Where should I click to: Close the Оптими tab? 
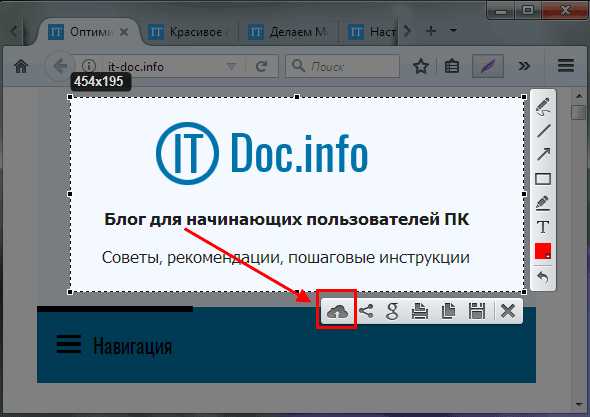[x=123, y=32]
